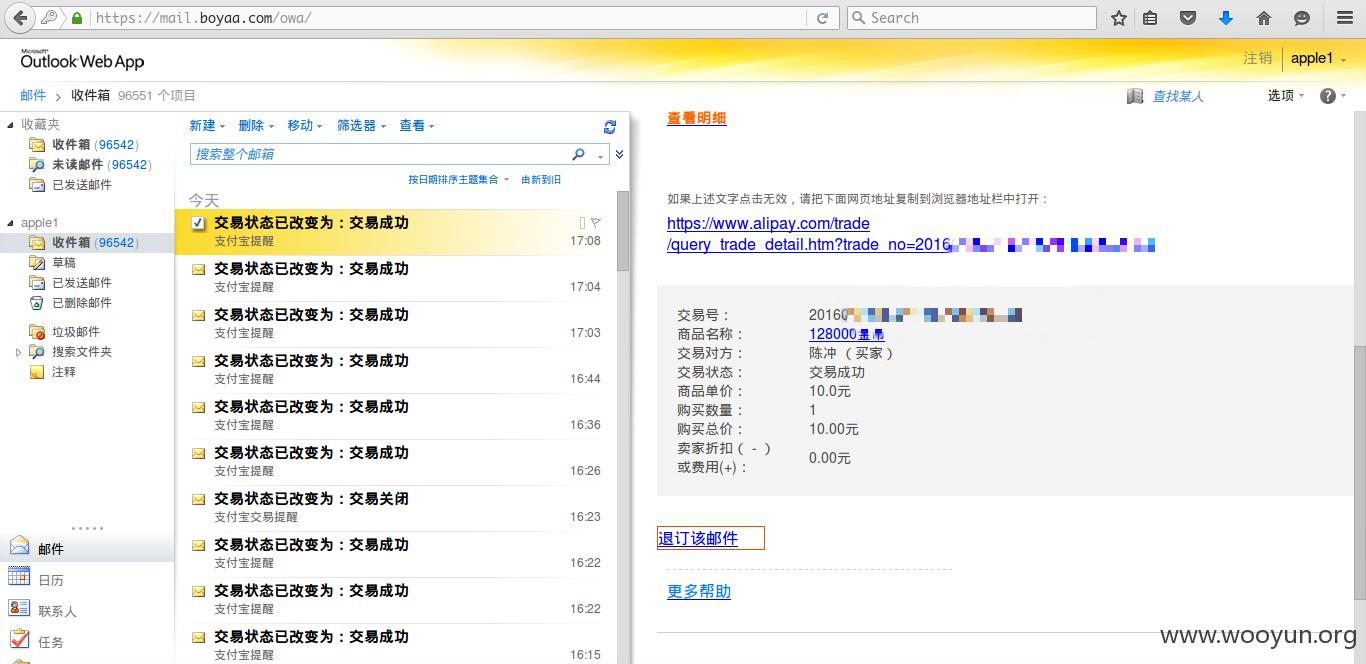1366x664 pixels.
Task: Click the envelope icon of the 17:04 message
Action: pyautogui.click(x=198, y=269)
